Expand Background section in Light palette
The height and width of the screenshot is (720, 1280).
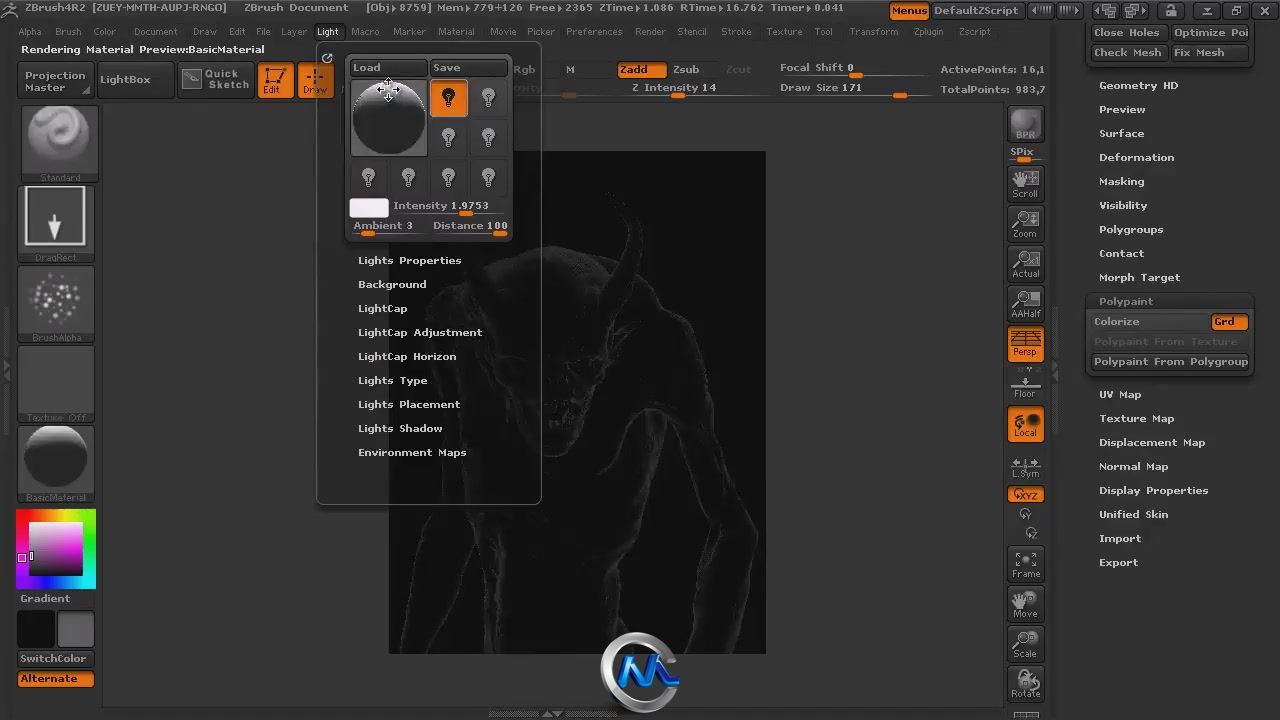click(392, 284)
